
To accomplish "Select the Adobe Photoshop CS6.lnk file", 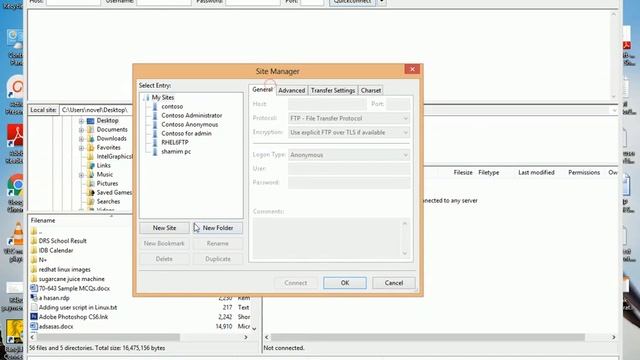I will click(x=73, y=317).
